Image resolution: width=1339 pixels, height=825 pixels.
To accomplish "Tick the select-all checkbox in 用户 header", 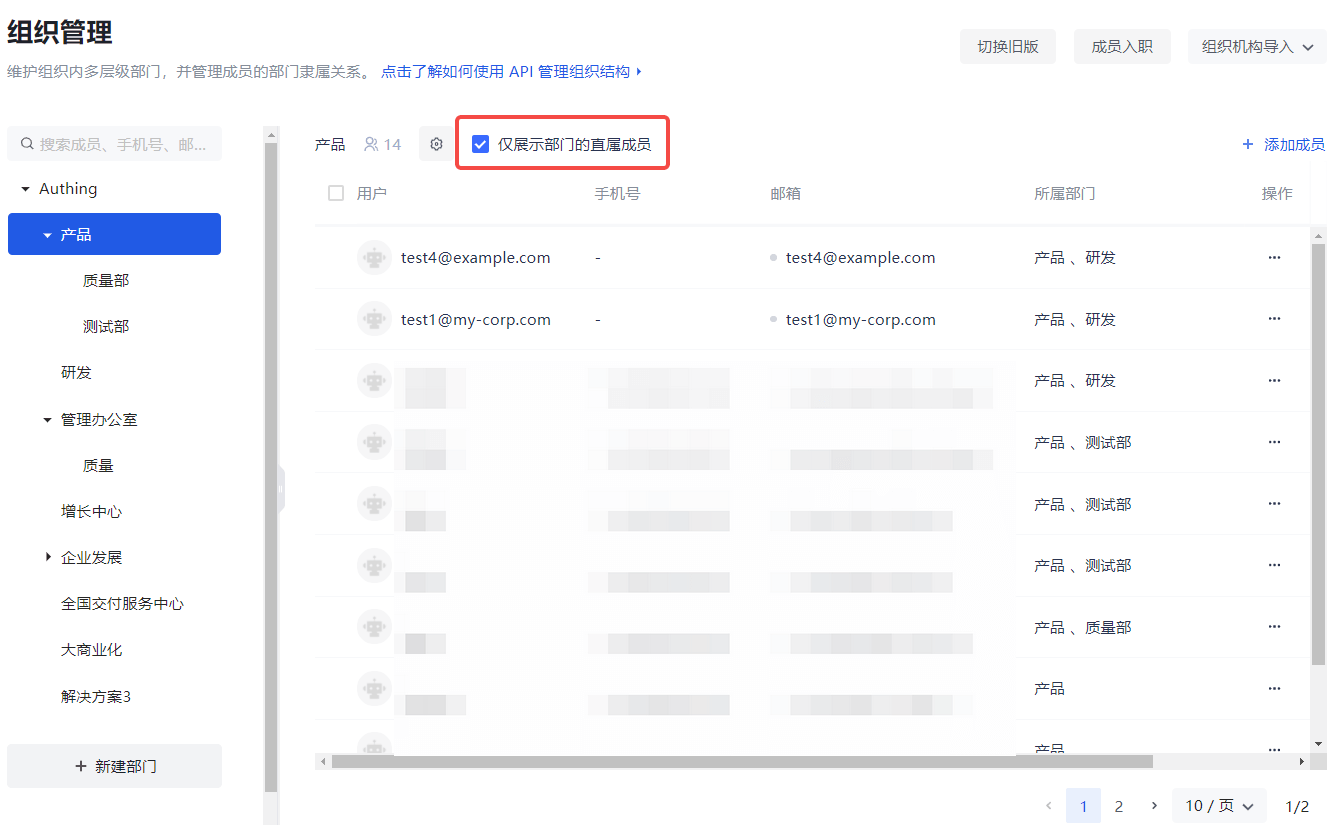I will (x=336, y=193).
